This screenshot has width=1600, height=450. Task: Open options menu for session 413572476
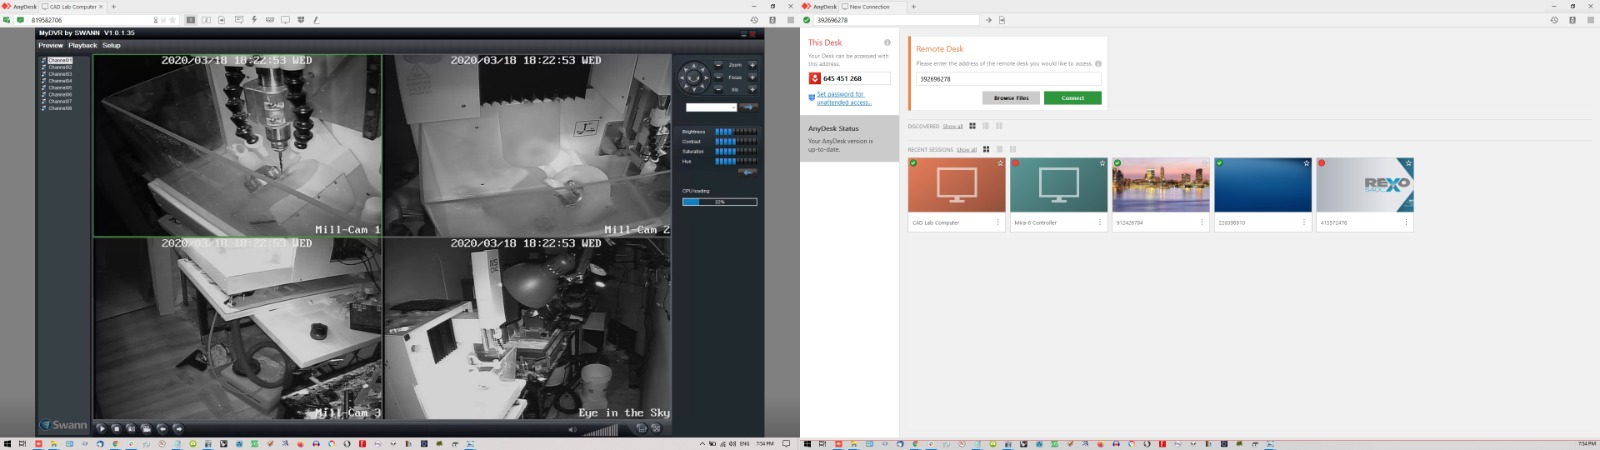coord(1406,222)
